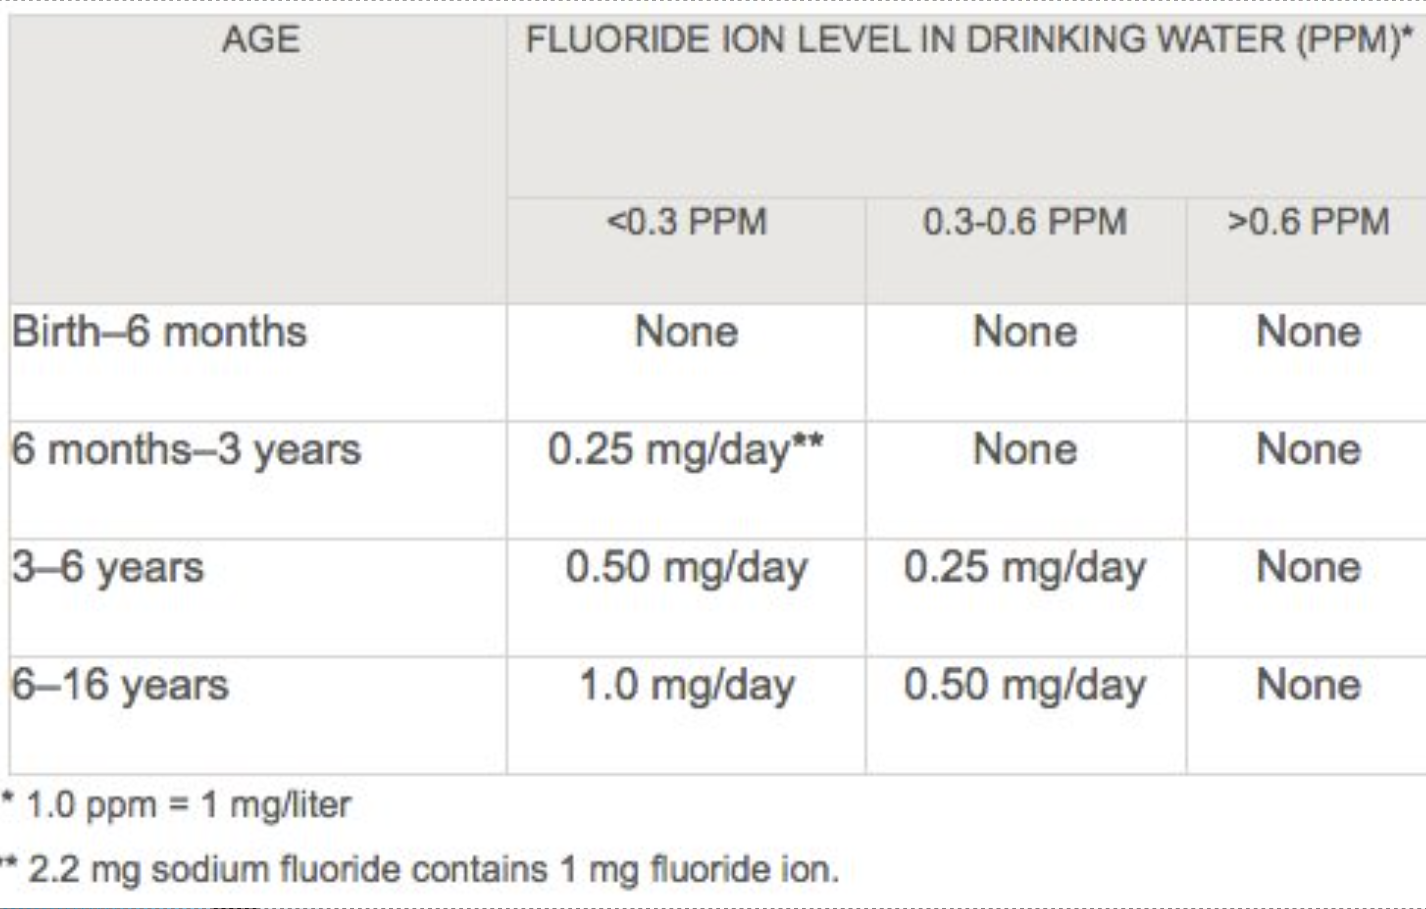Click the 6–16 years row label
The height and width of the screenshot is (909, 1426).
pos(120,686)
